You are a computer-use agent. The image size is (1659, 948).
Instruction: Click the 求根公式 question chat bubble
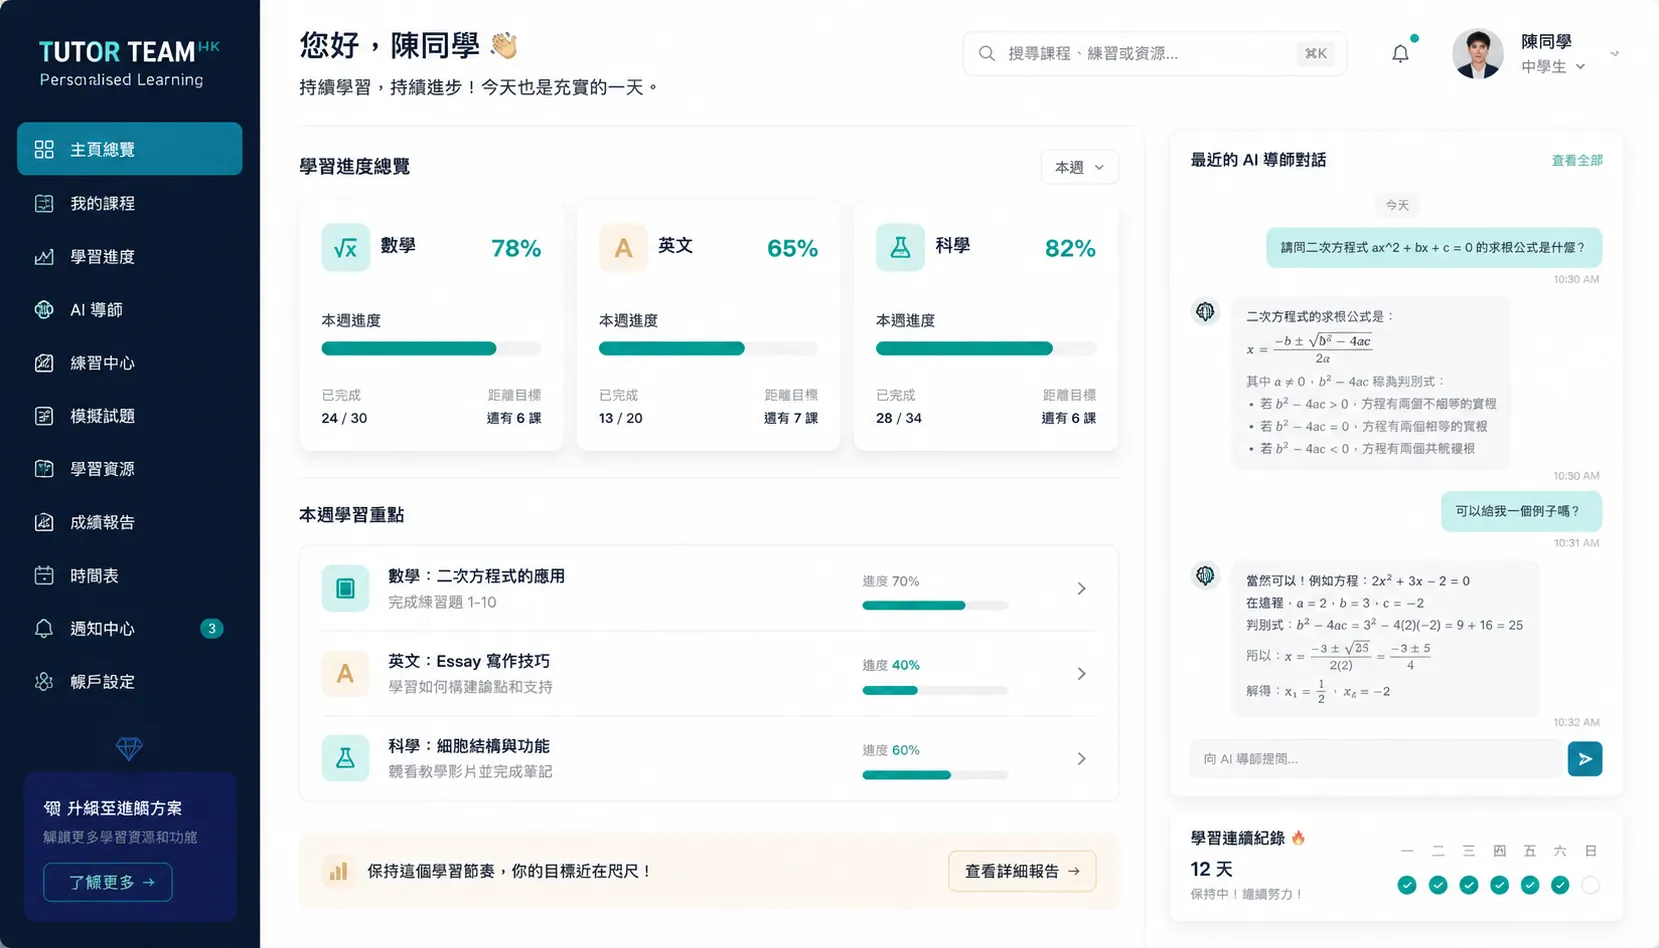[1433, 247]
